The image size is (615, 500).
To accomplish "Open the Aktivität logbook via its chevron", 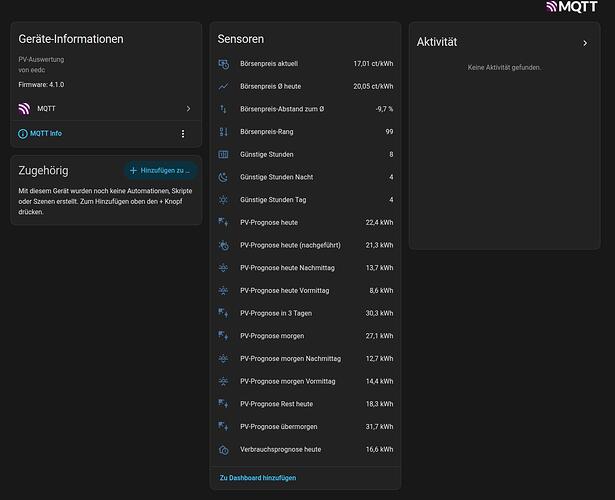I will [585, 43].
